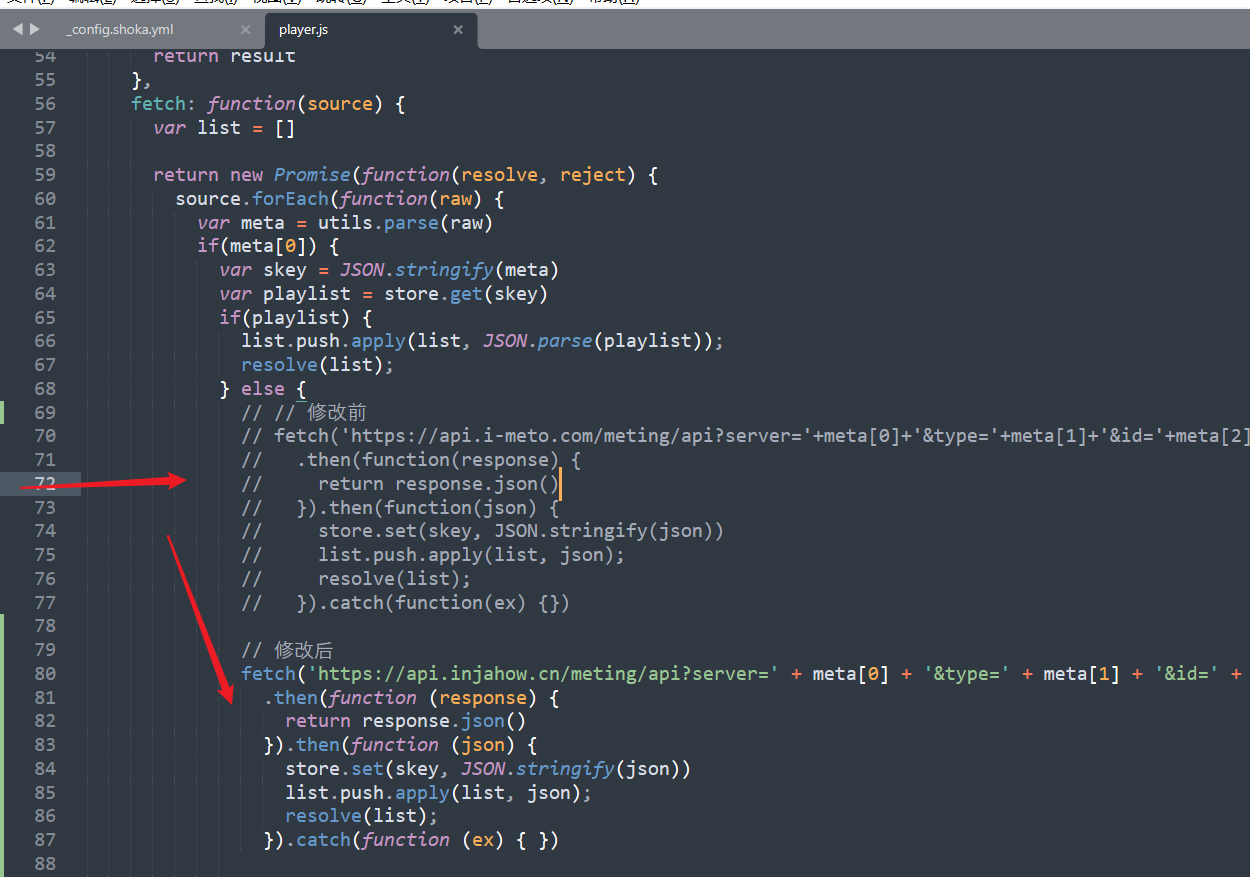The width and height of the screenshot is (1250, 877).
Task: Close the _config.shoka.yml tab
Action: pos(246,30)
